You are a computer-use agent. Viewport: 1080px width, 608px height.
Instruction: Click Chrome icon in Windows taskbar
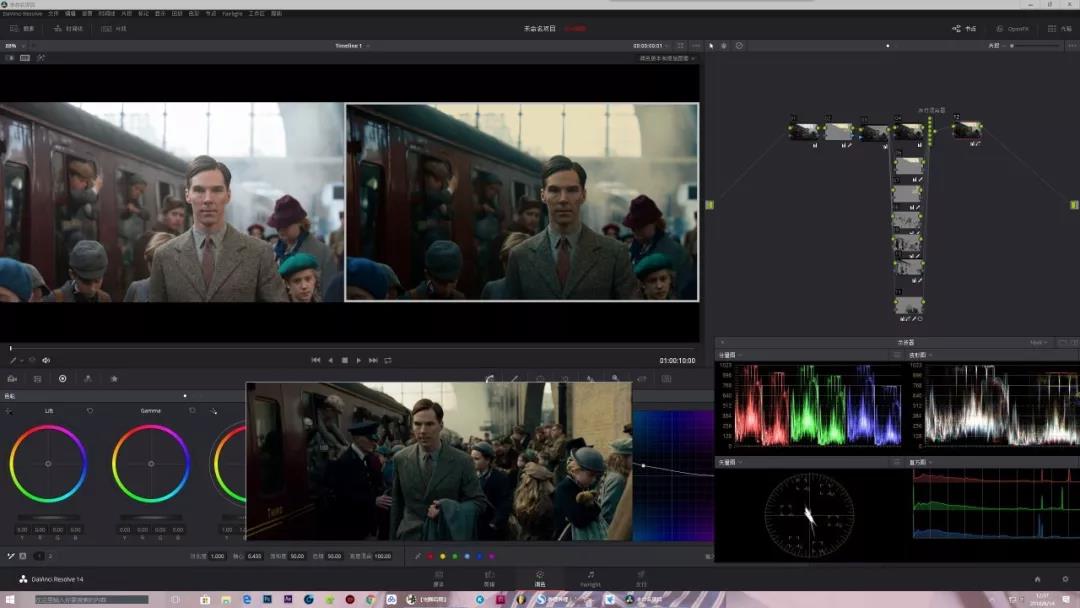tap(371, 600)
